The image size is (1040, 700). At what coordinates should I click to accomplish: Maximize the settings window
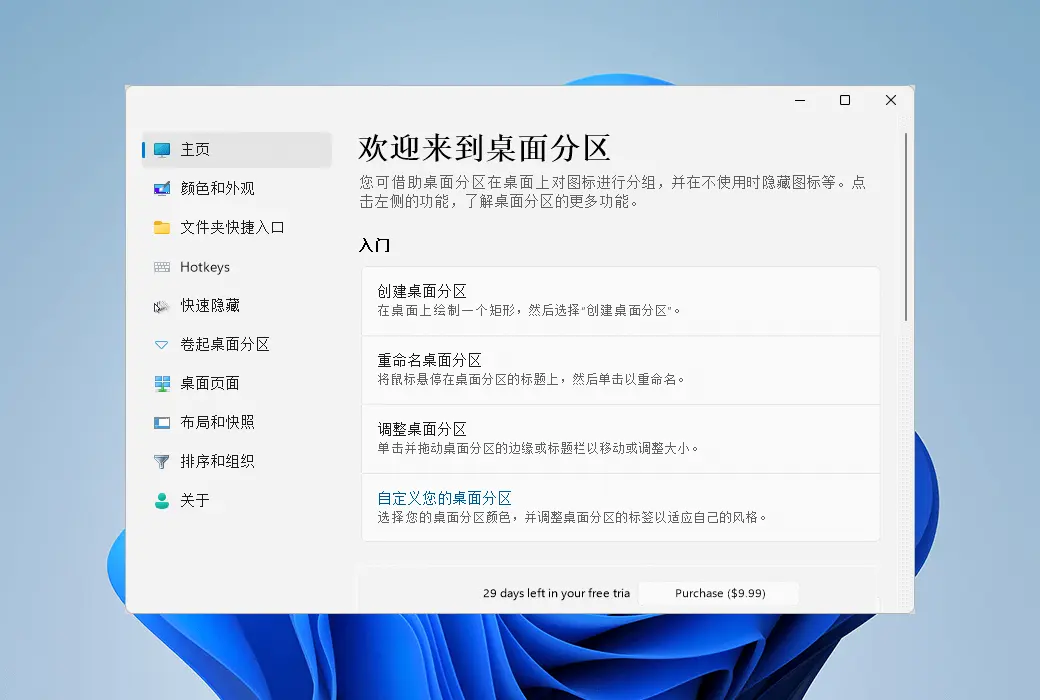(x=845, y=100)
